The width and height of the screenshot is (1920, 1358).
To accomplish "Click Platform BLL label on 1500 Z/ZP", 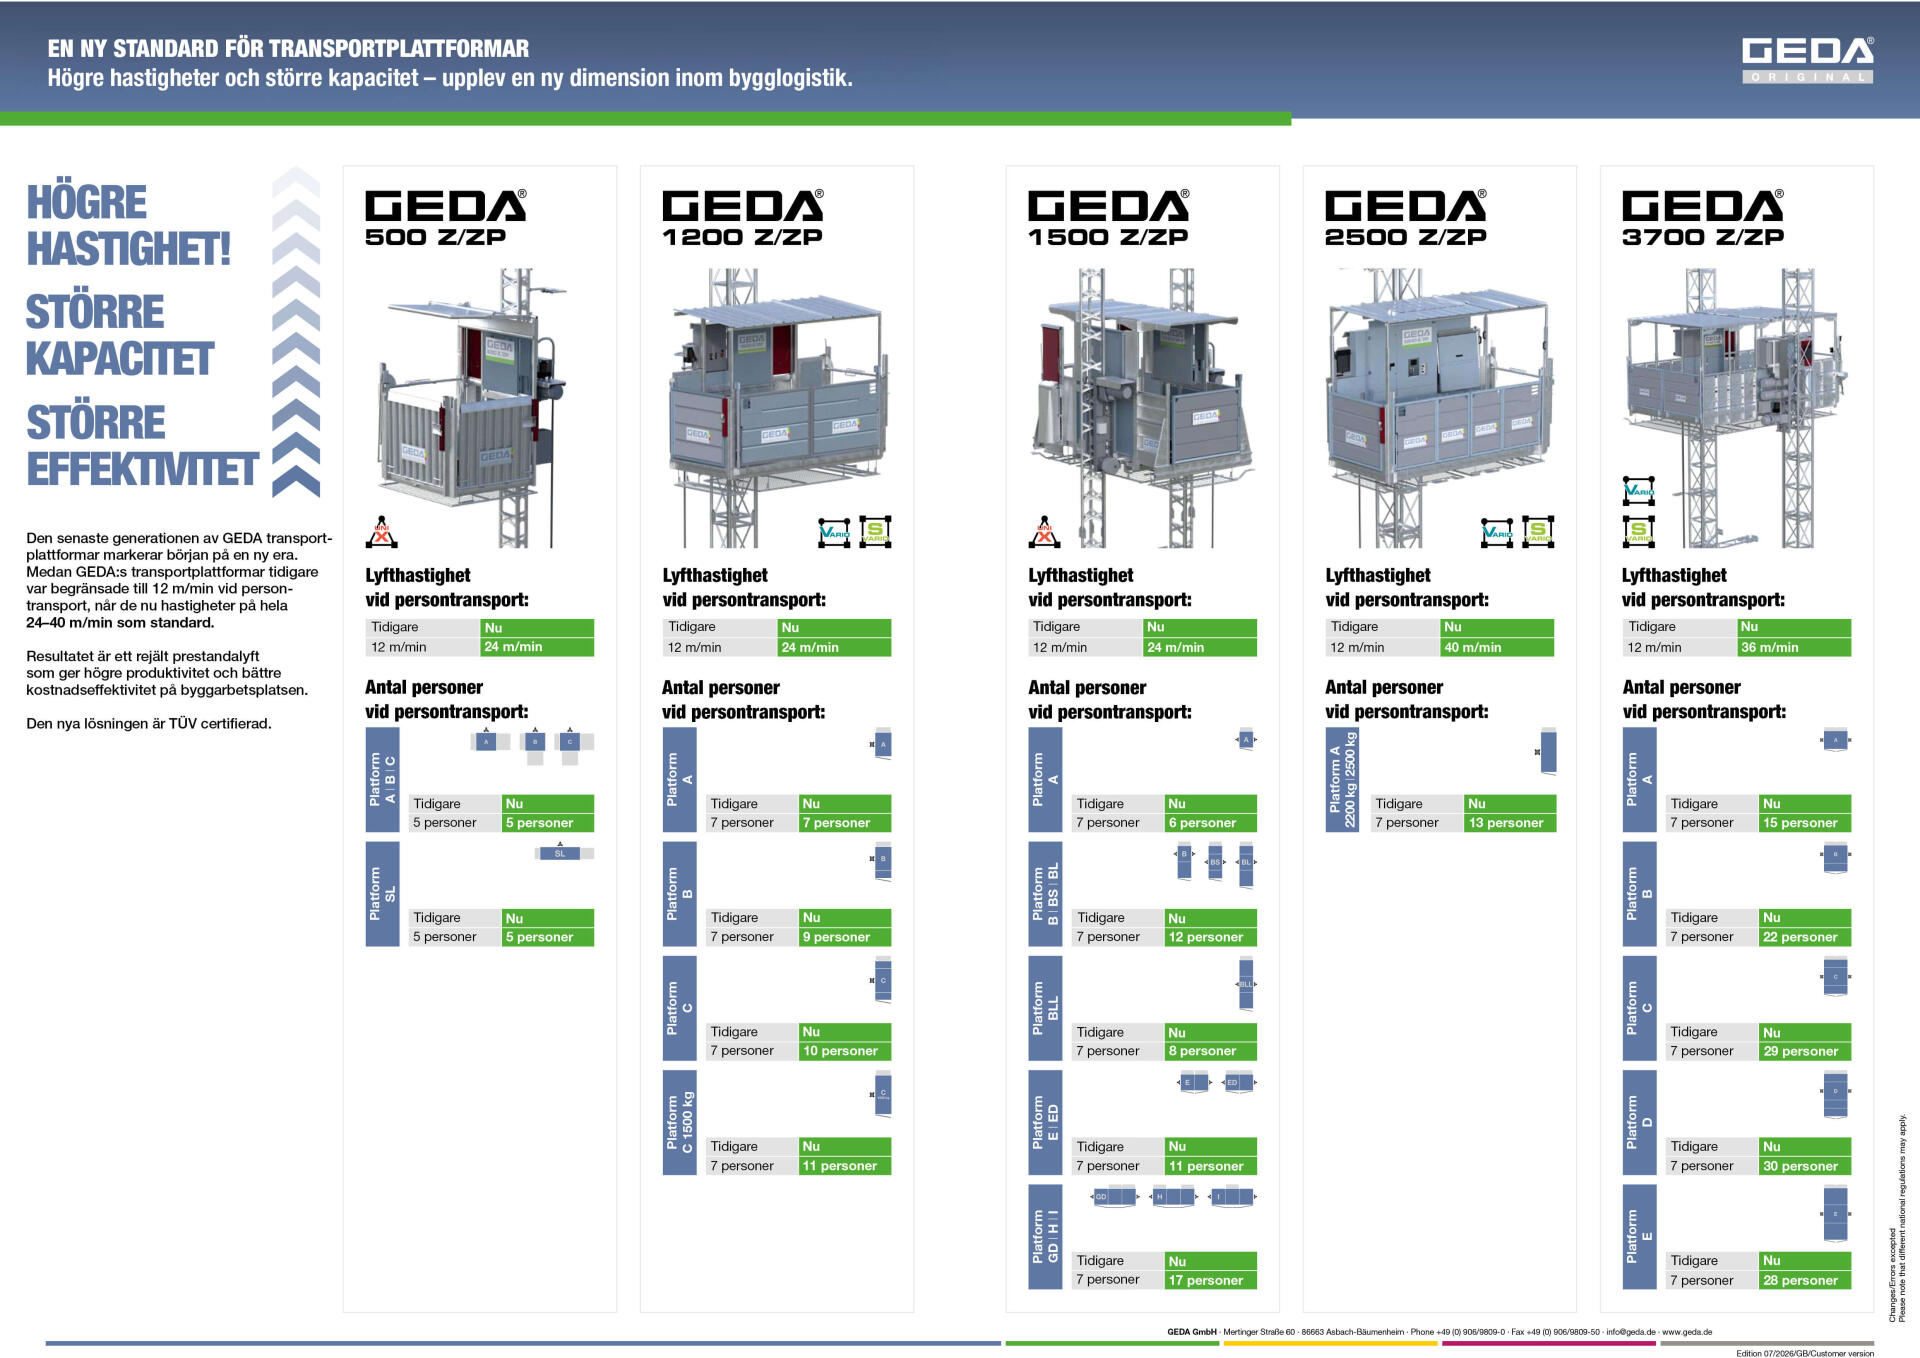I will 1045,1008.
